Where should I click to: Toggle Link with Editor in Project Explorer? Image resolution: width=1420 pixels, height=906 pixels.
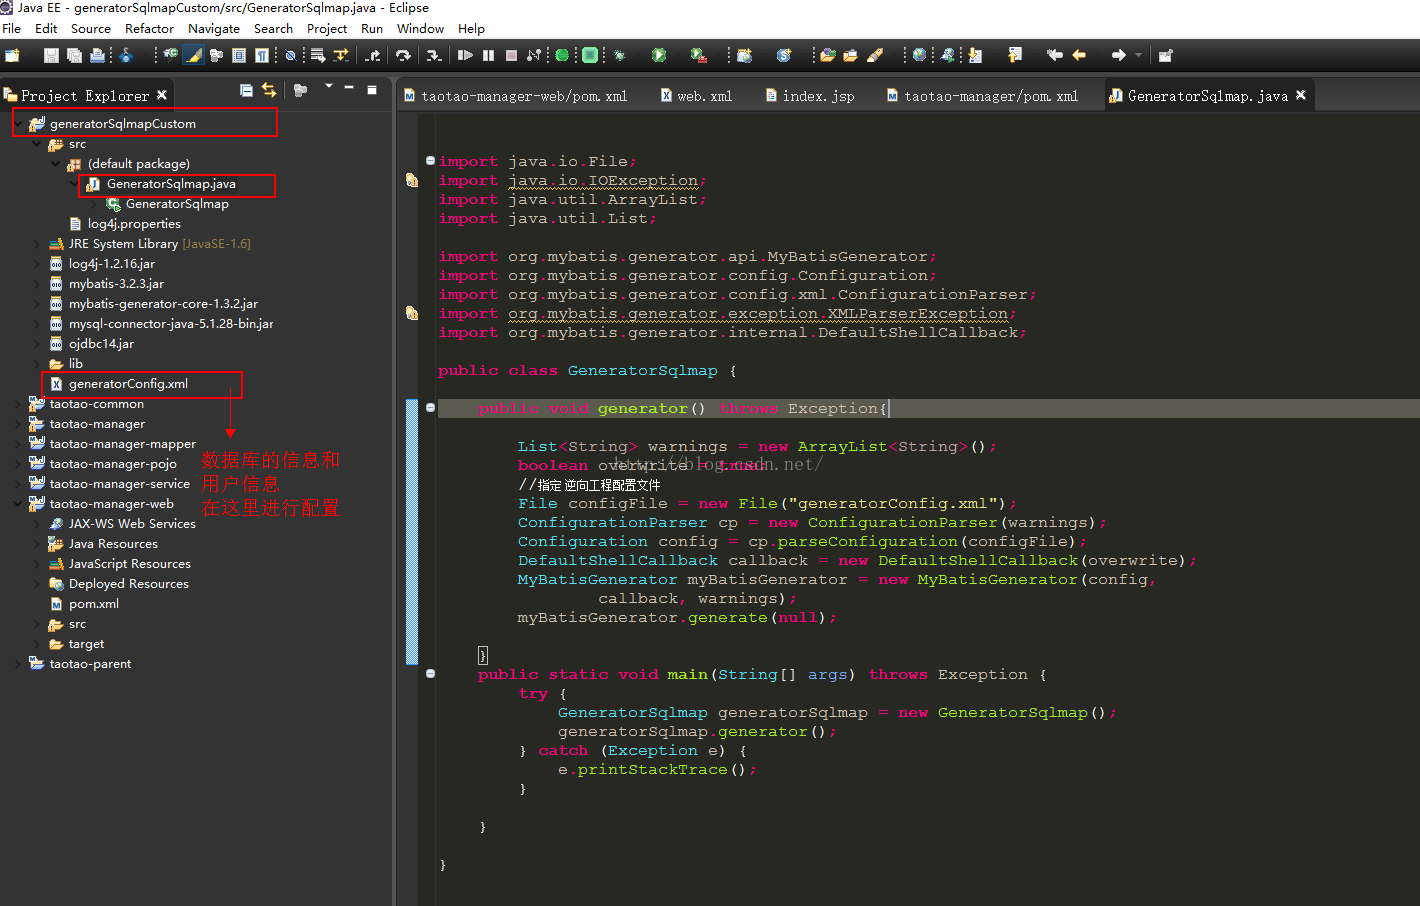point(269,91)
